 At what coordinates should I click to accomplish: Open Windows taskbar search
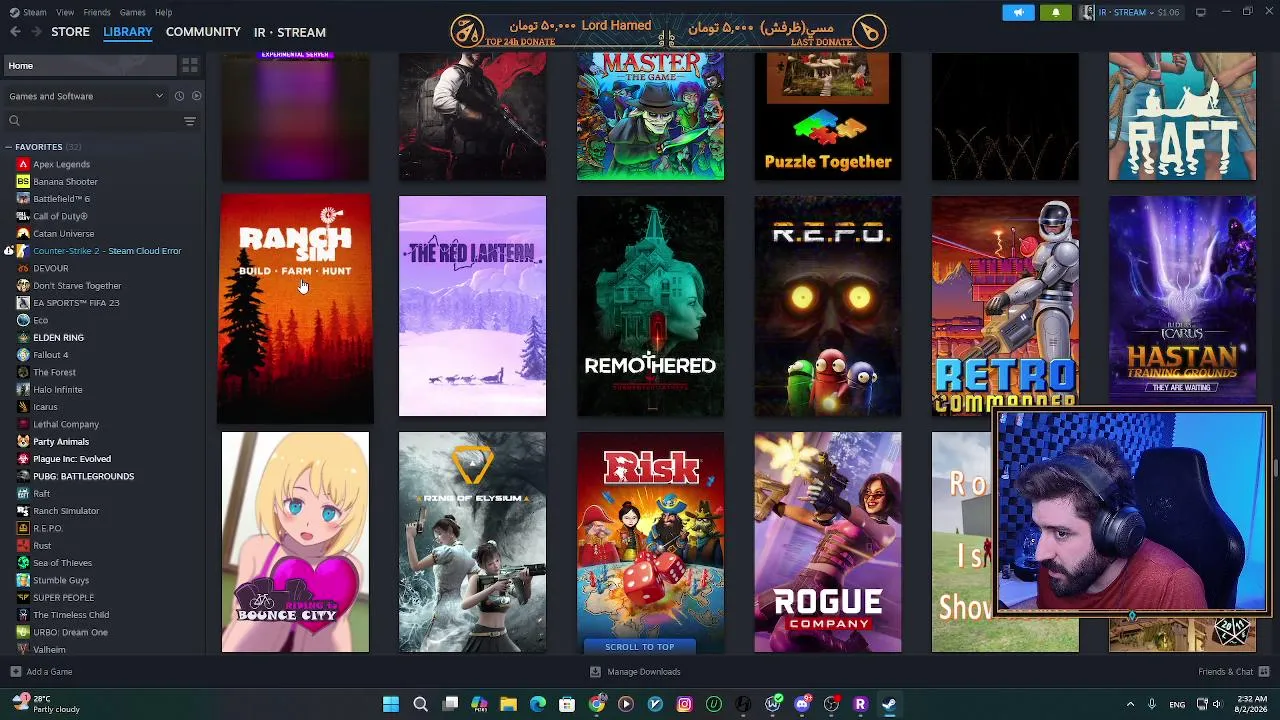[x=420, y=704]
